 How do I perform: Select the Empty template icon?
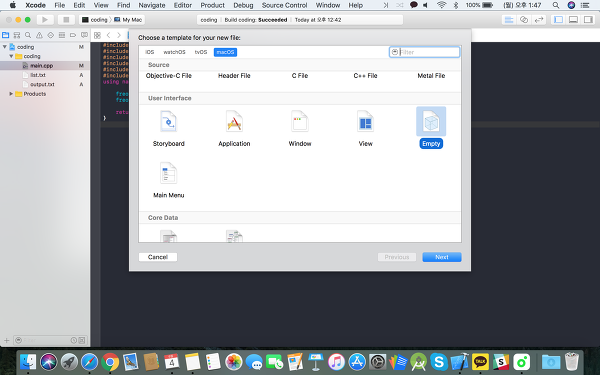[x=431, y=121]
